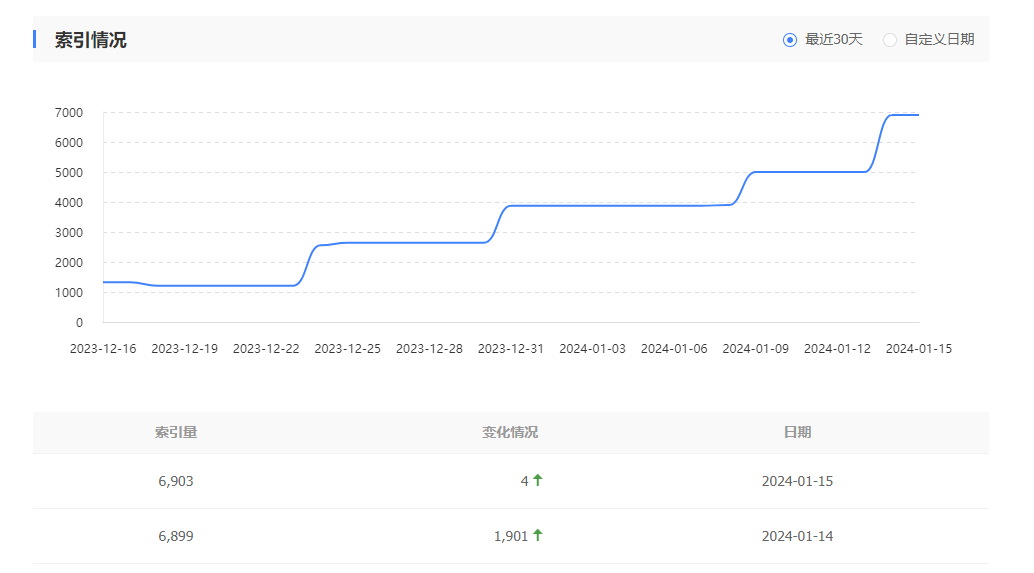Viewport: 1034px width, 573px height.
Task: Click the 变化情况 column header
Action: coord(510,433)
